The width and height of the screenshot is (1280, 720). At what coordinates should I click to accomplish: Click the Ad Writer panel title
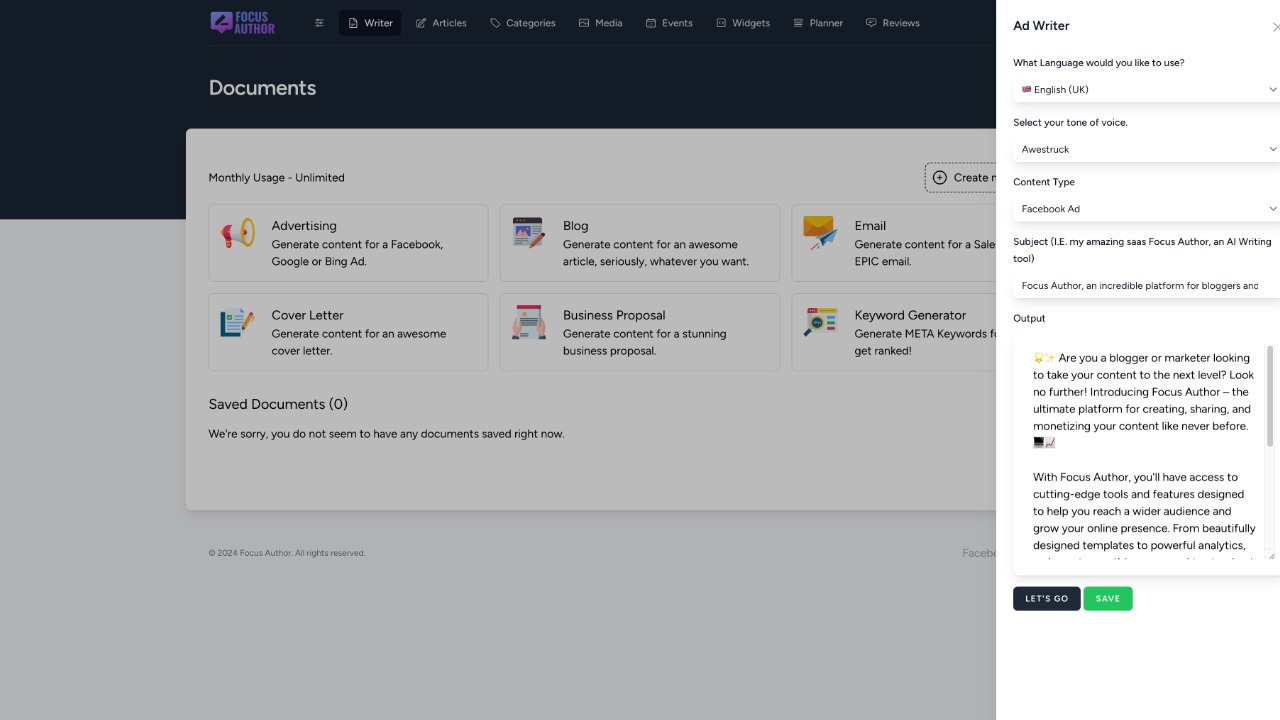click(1041, 26)
